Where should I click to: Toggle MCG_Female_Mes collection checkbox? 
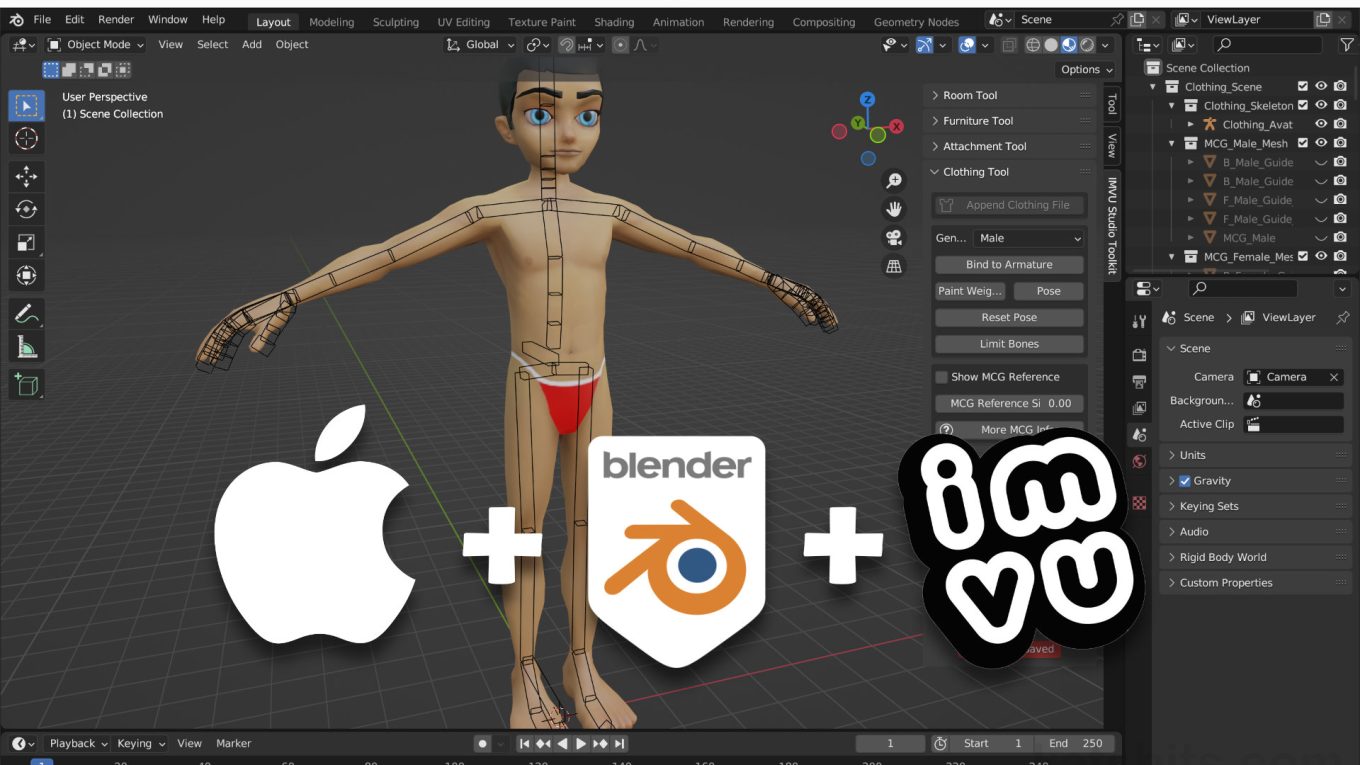pos(1302,257)
